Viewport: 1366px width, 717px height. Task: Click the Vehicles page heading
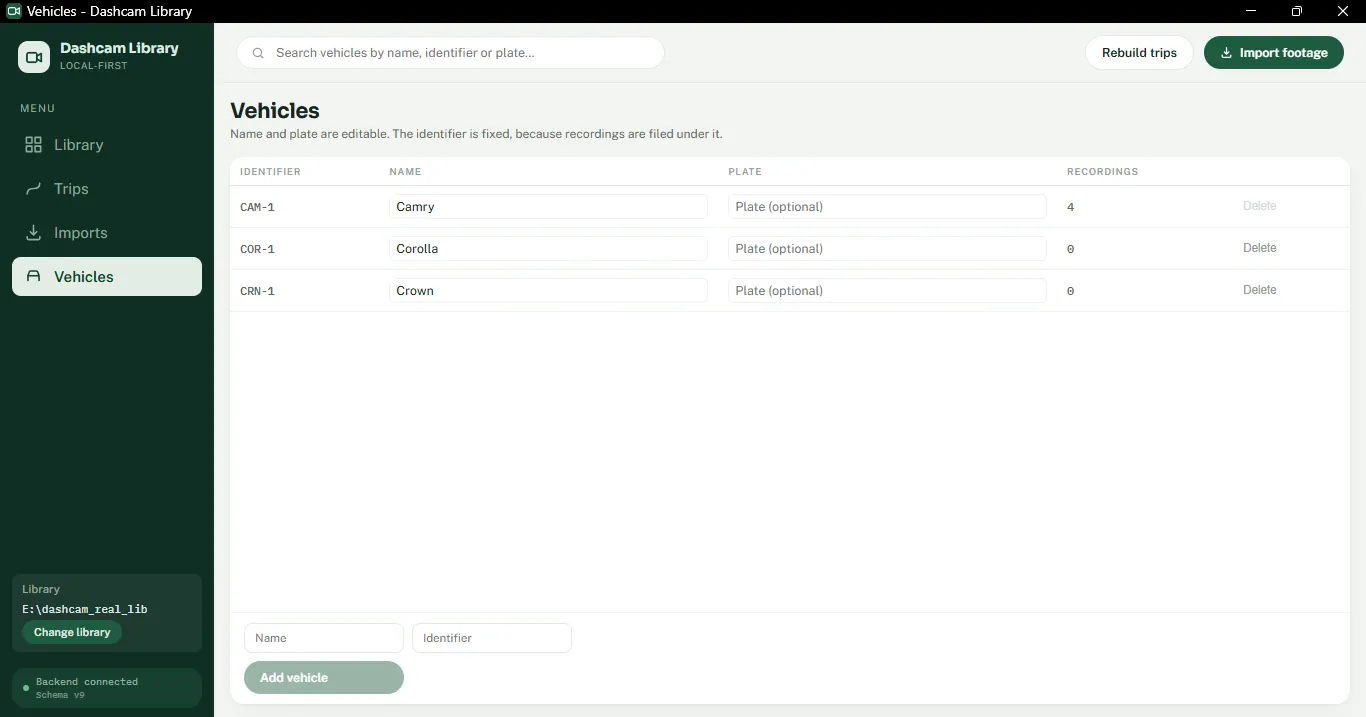(x=275, y=111)
